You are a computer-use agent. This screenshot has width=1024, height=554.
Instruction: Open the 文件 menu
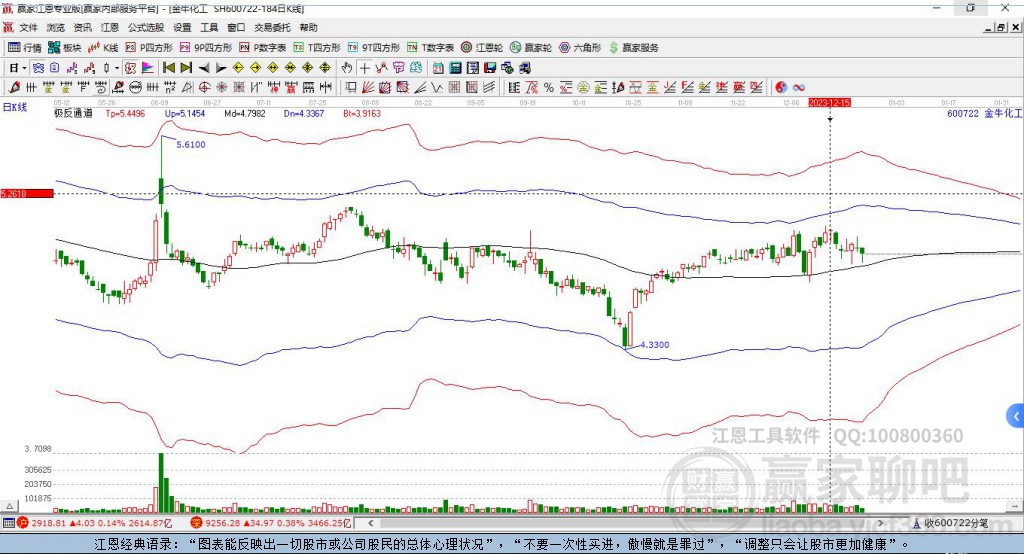[x=28, y=27]
